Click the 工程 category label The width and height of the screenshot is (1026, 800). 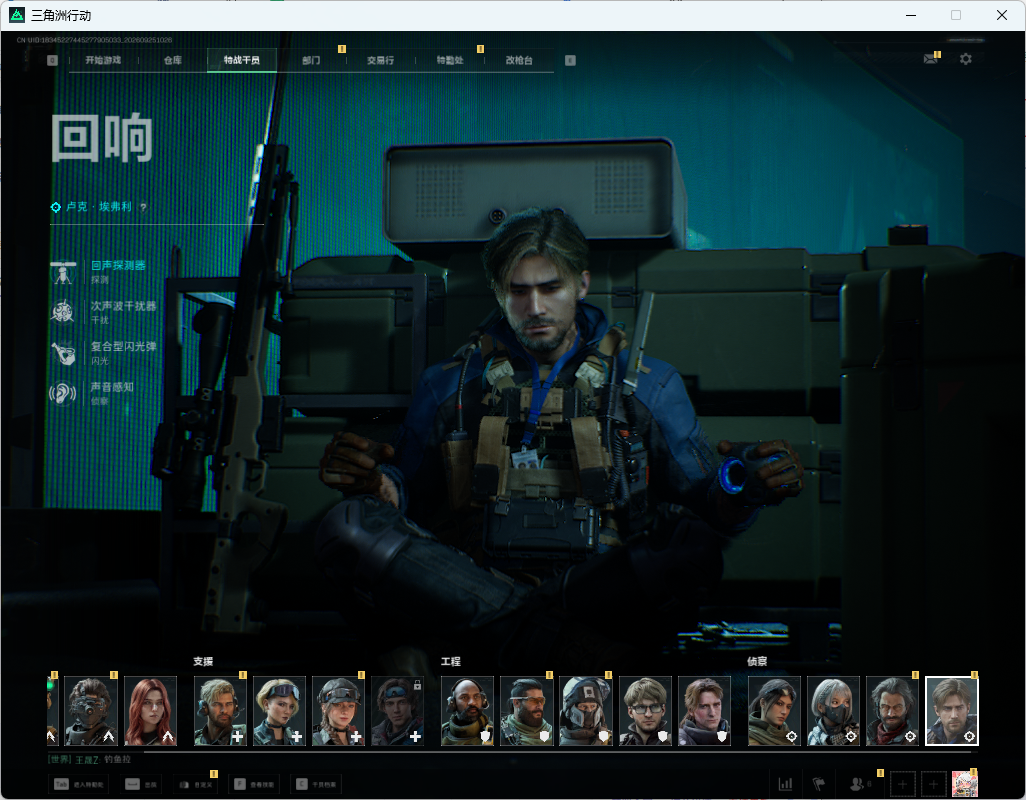click(x=450, y=661)
